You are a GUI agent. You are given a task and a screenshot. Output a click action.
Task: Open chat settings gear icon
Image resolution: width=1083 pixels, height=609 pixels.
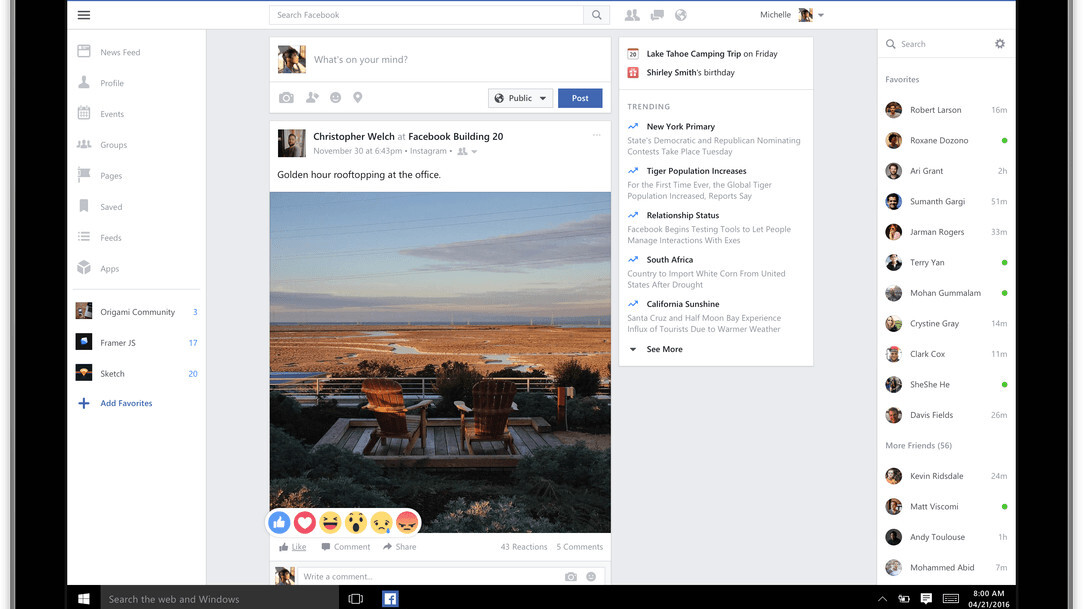(999, 44)
